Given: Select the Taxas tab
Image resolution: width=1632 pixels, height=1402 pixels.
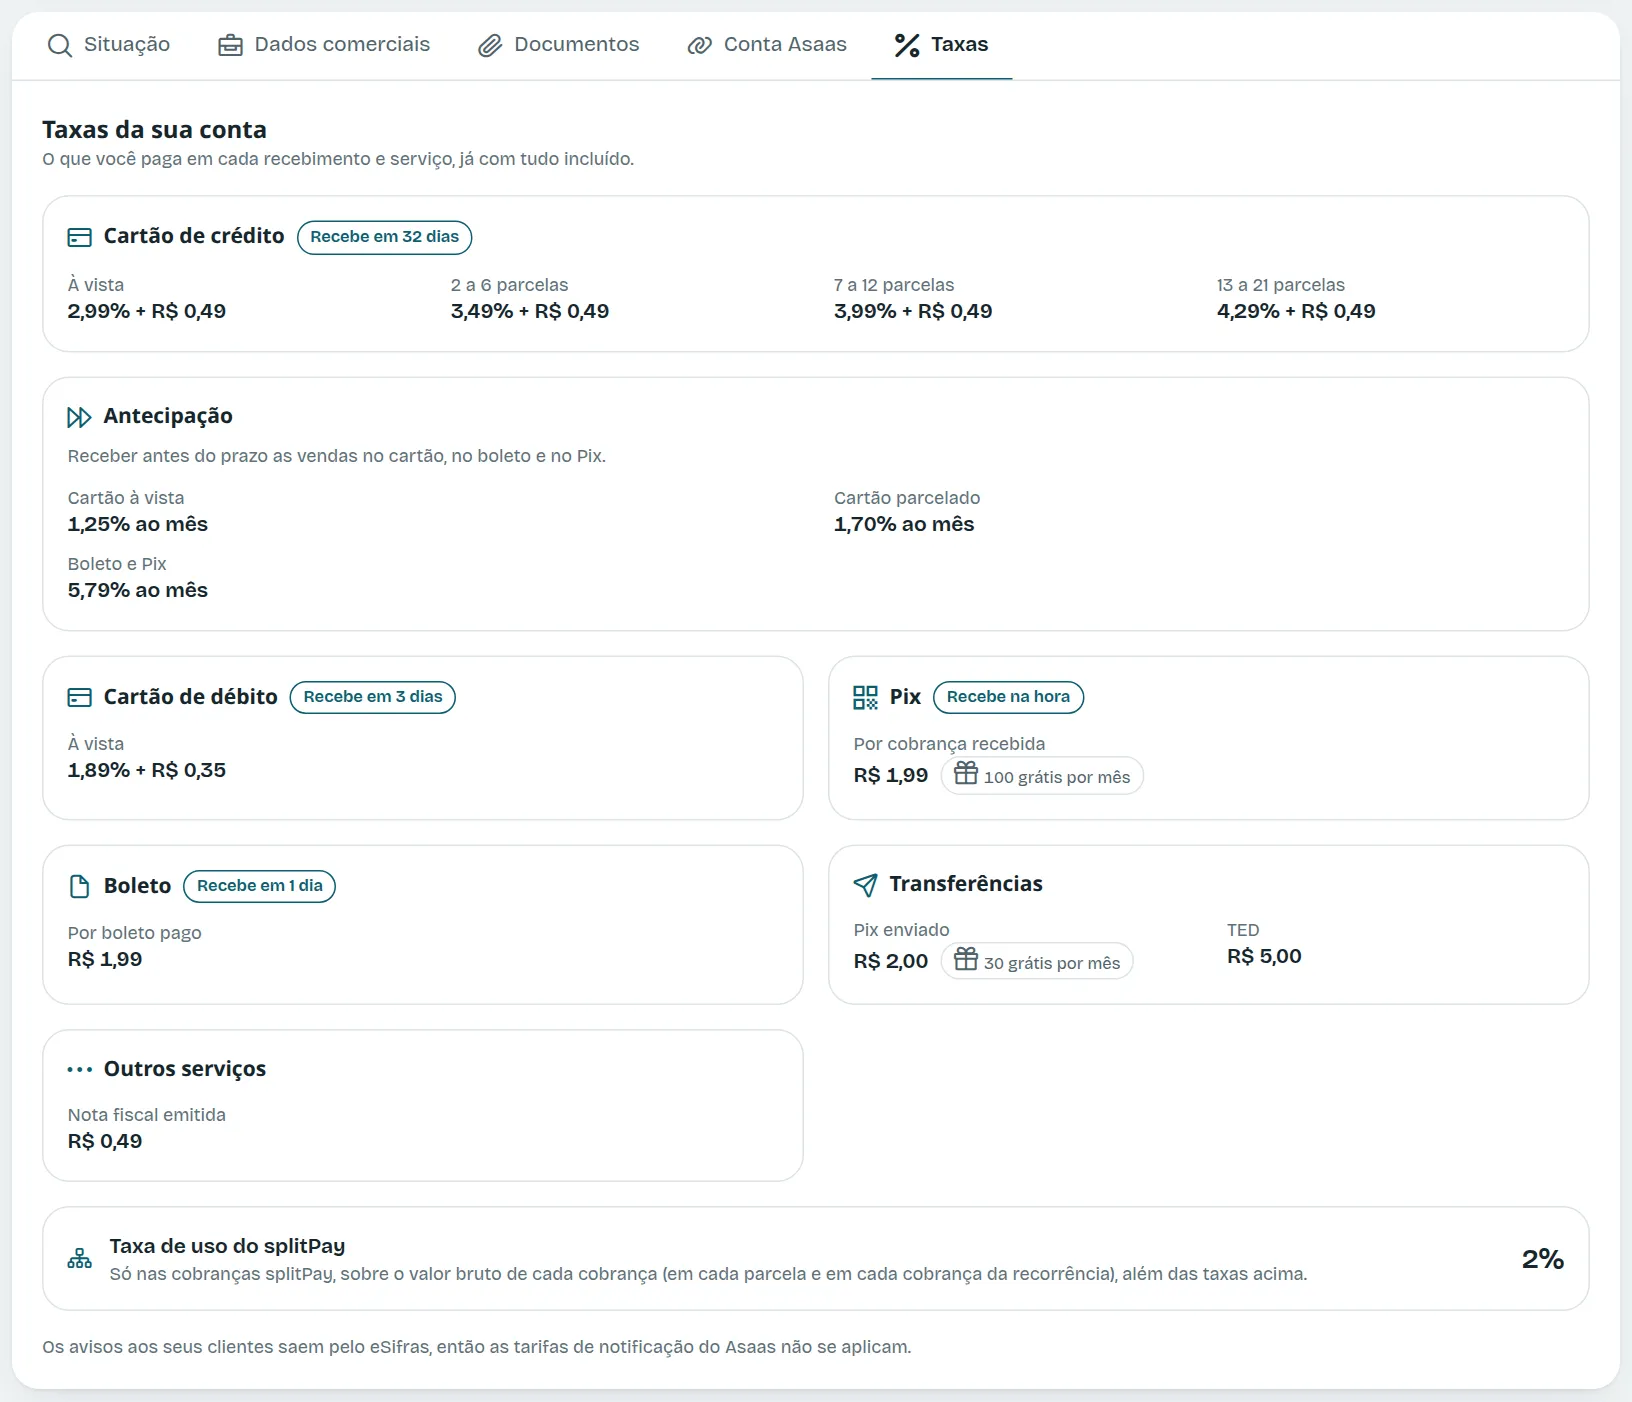Looking at the screenshot, I should pyautogui.click(x=941, y=45).
